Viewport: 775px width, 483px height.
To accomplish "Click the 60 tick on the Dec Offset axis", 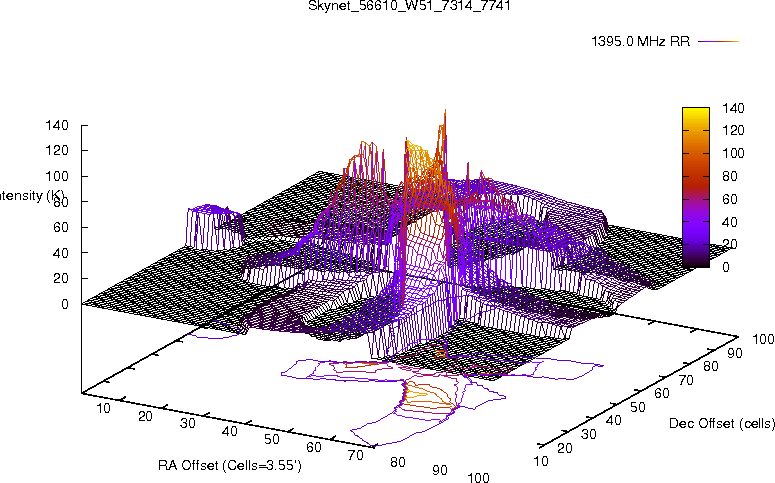I will (661, 394).
